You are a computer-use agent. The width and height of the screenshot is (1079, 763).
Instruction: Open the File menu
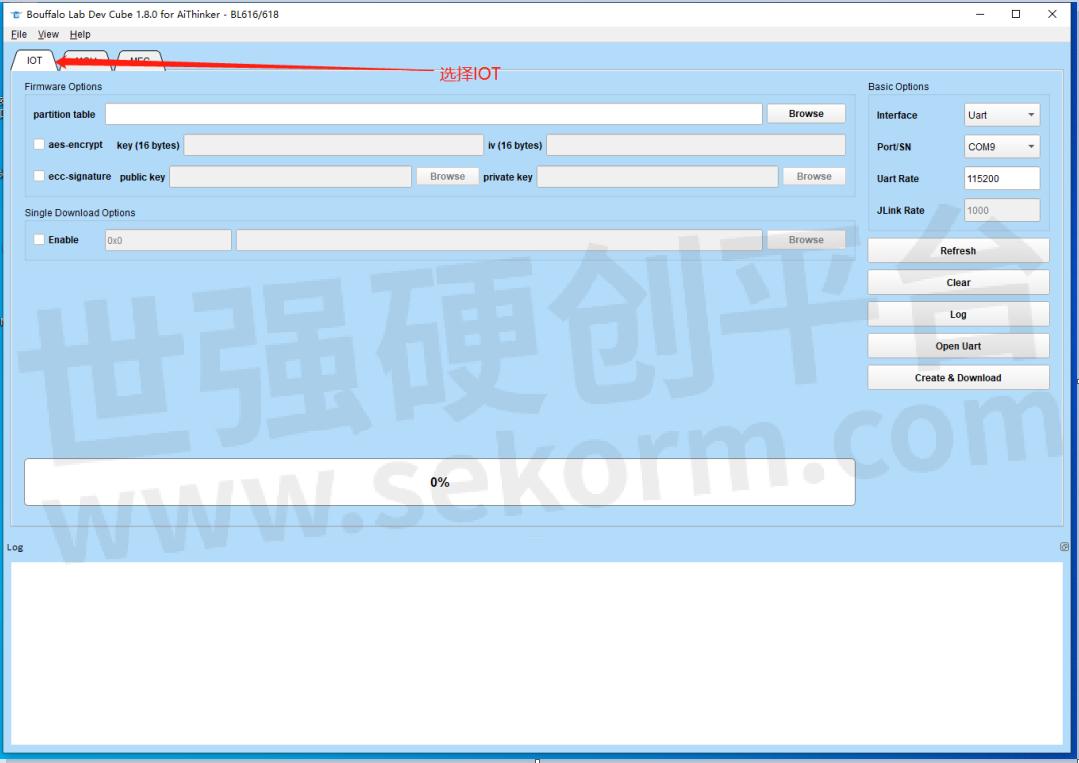pyautogui.click(x=18, y=33)
